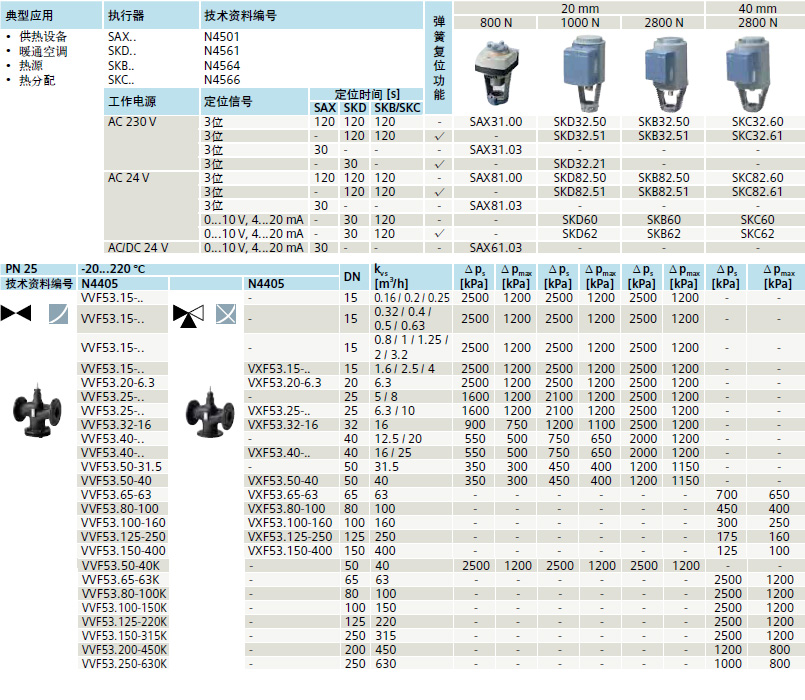Click the 40 mm stroke header
805x700 pixels.
pyautogui.click(x=758, y=9)
